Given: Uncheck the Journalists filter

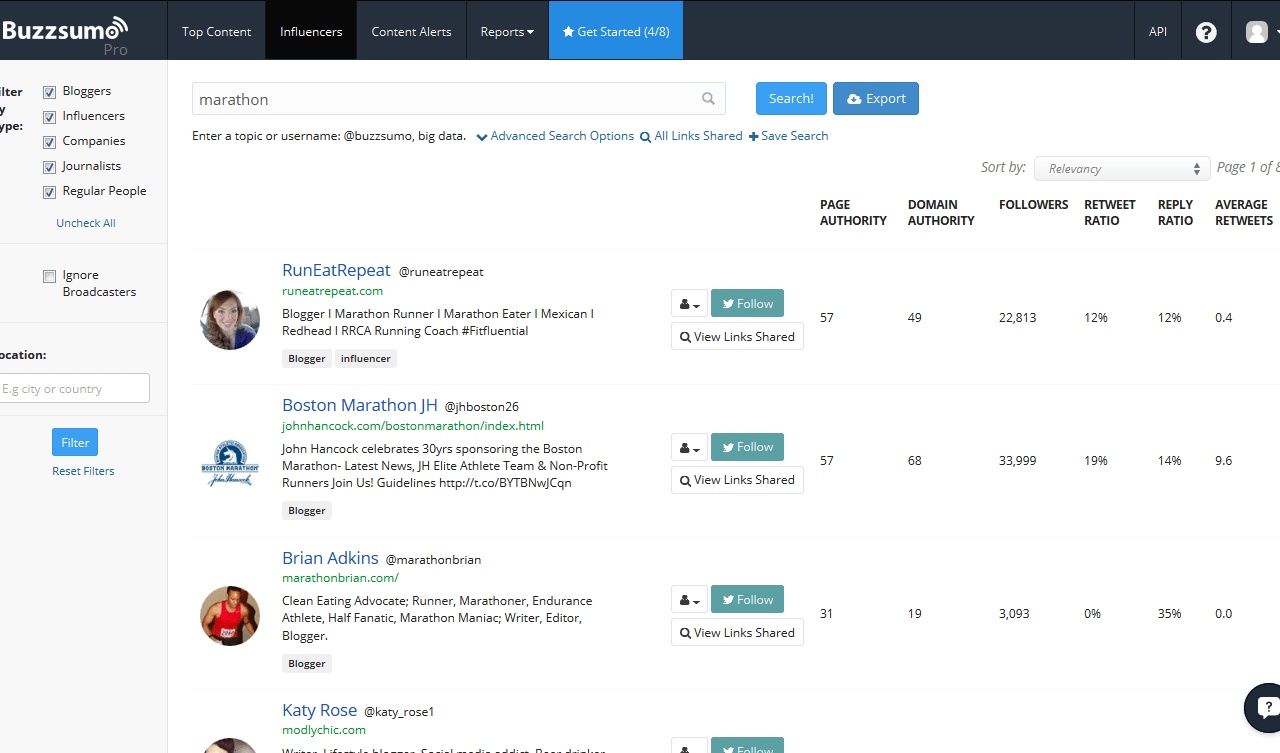Looking at the screenshot, I should [x=49, y=167].
